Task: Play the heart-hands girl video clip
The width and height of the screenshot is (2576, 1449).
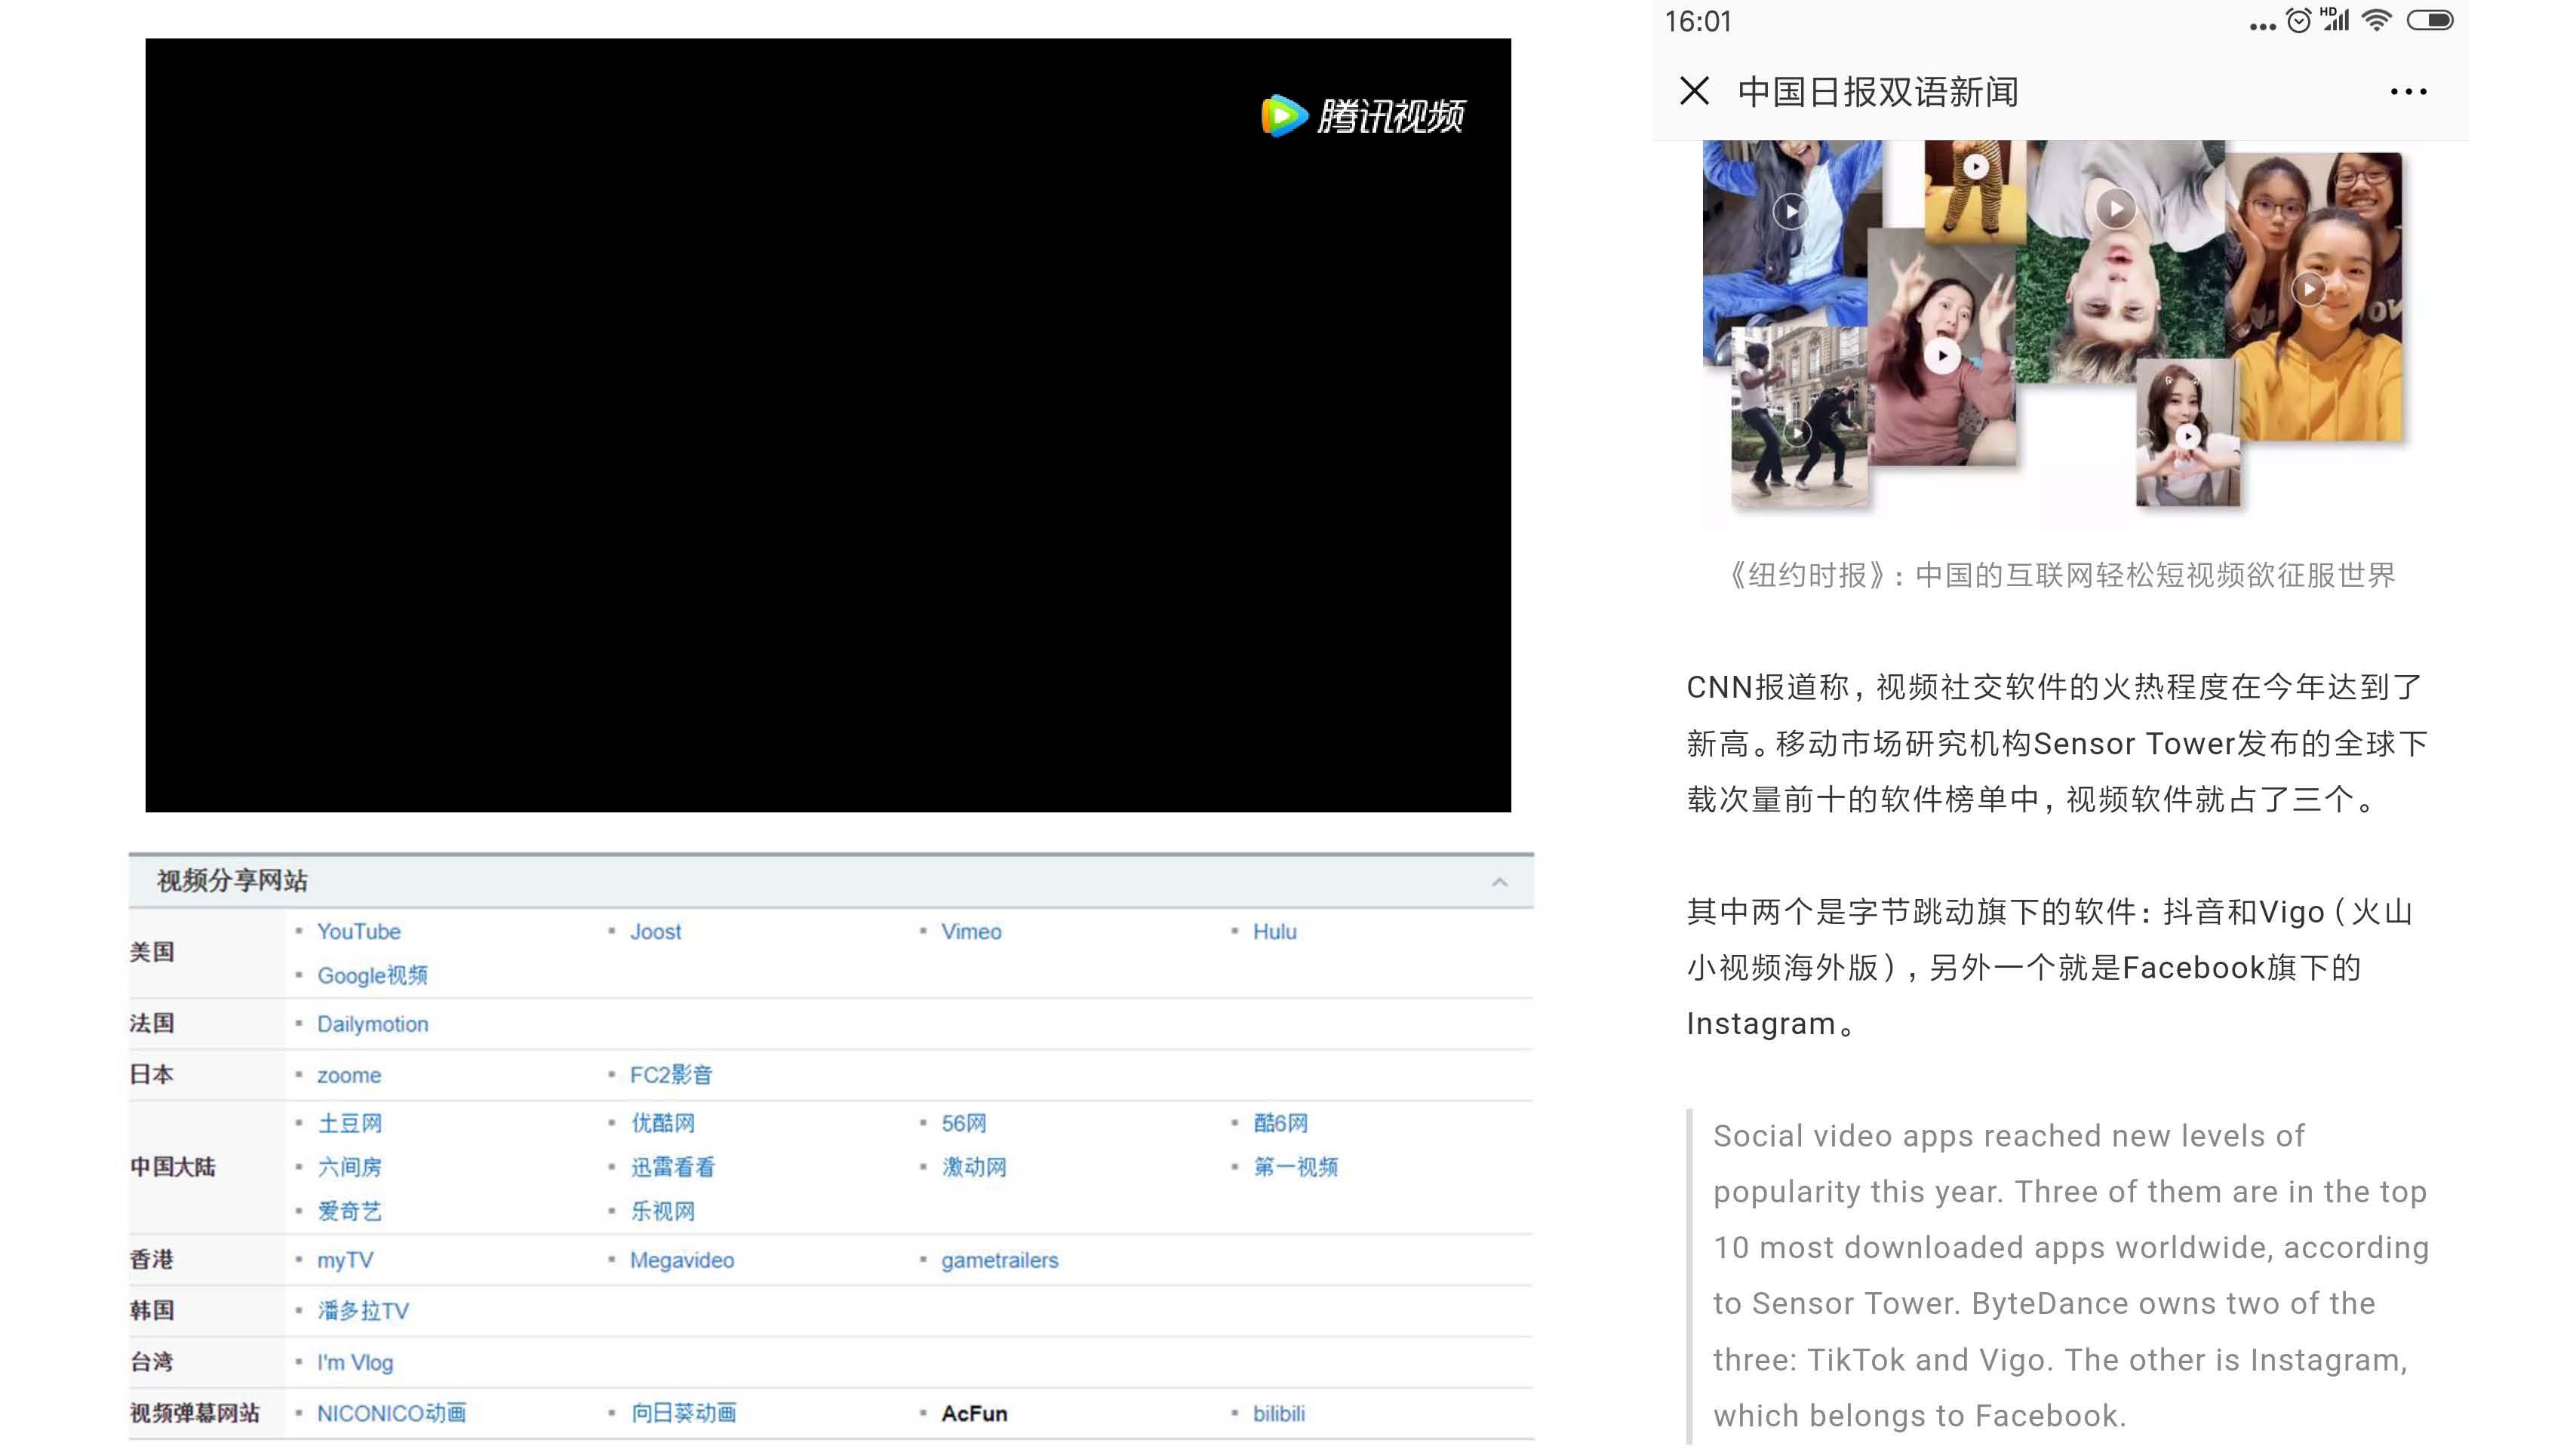Action: coord(2188,437)
